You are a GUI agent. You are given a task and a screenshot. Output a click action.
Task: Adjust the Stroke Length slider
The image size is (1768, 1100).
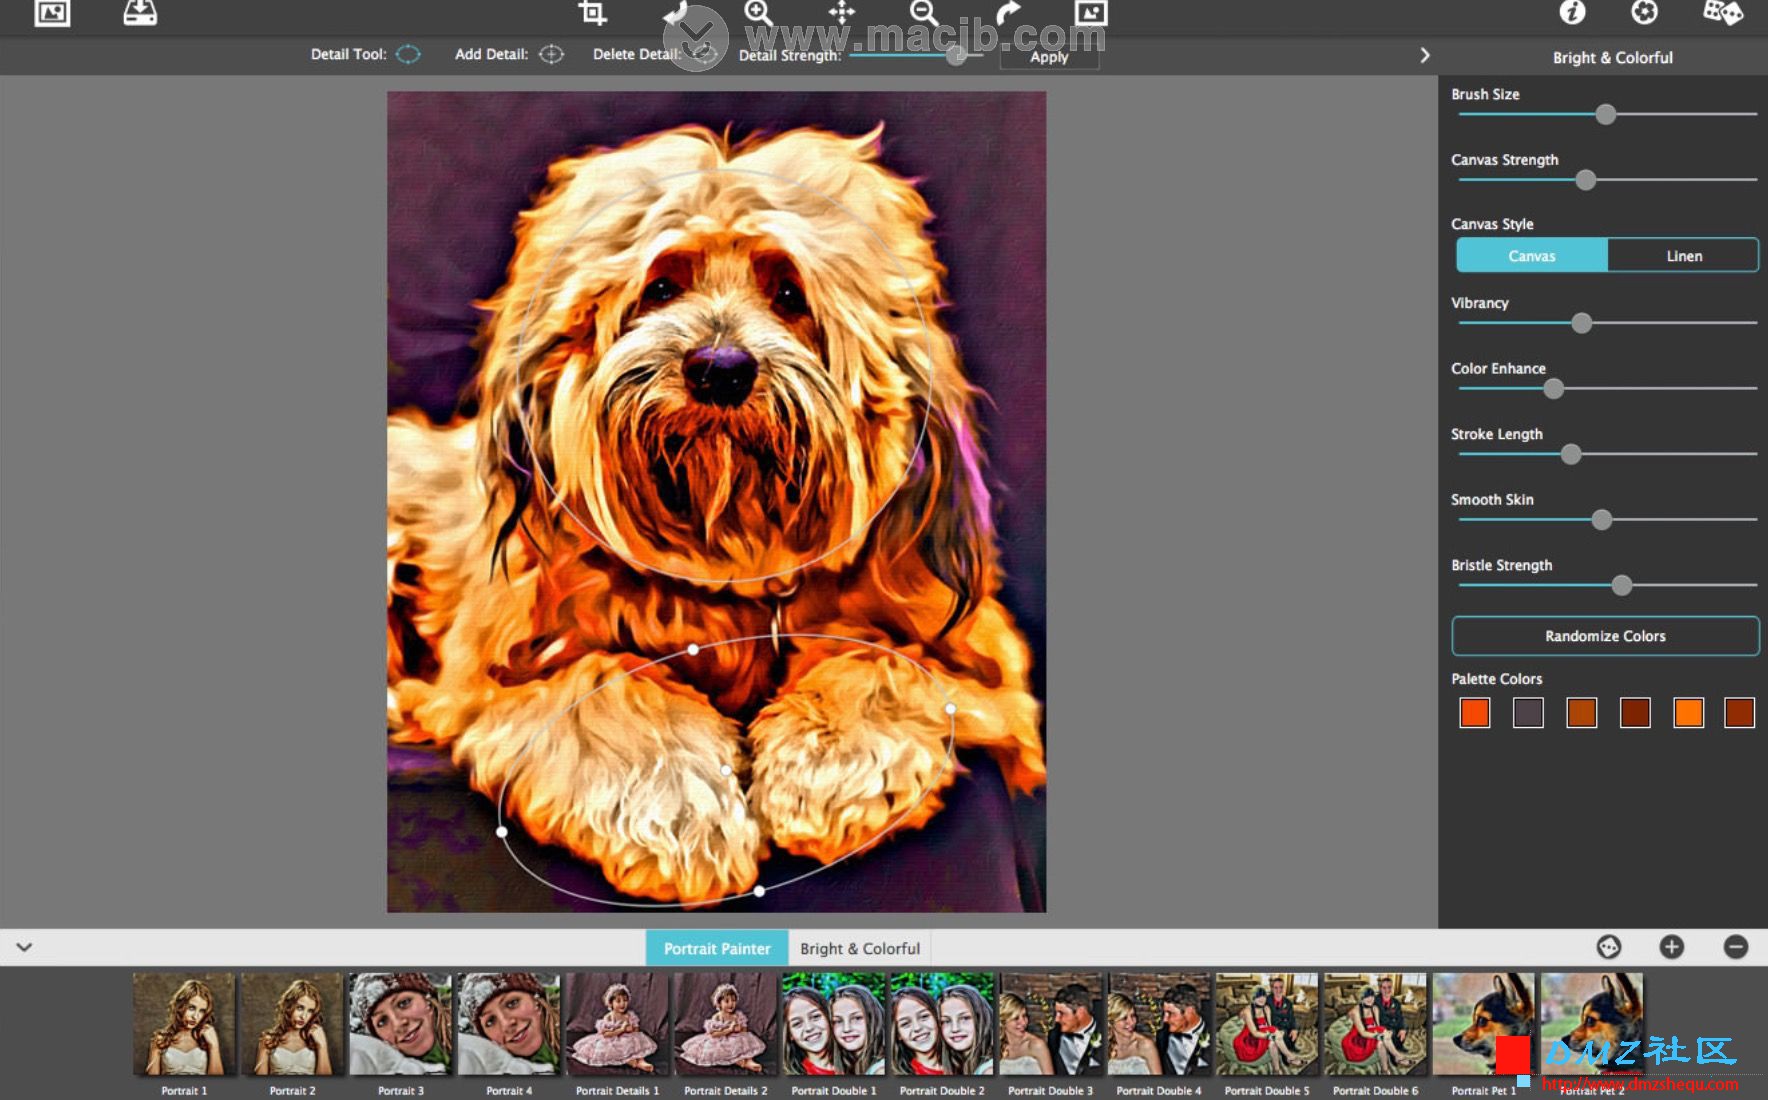pyautogui.click(x=1571, y=454)
